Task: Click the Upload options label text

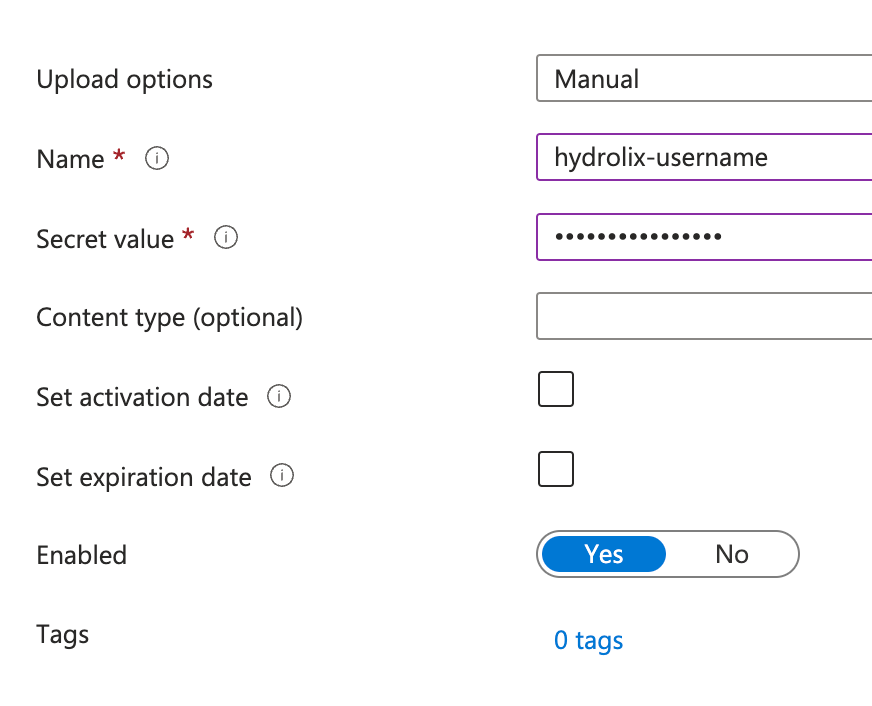Action: [124, 79]
